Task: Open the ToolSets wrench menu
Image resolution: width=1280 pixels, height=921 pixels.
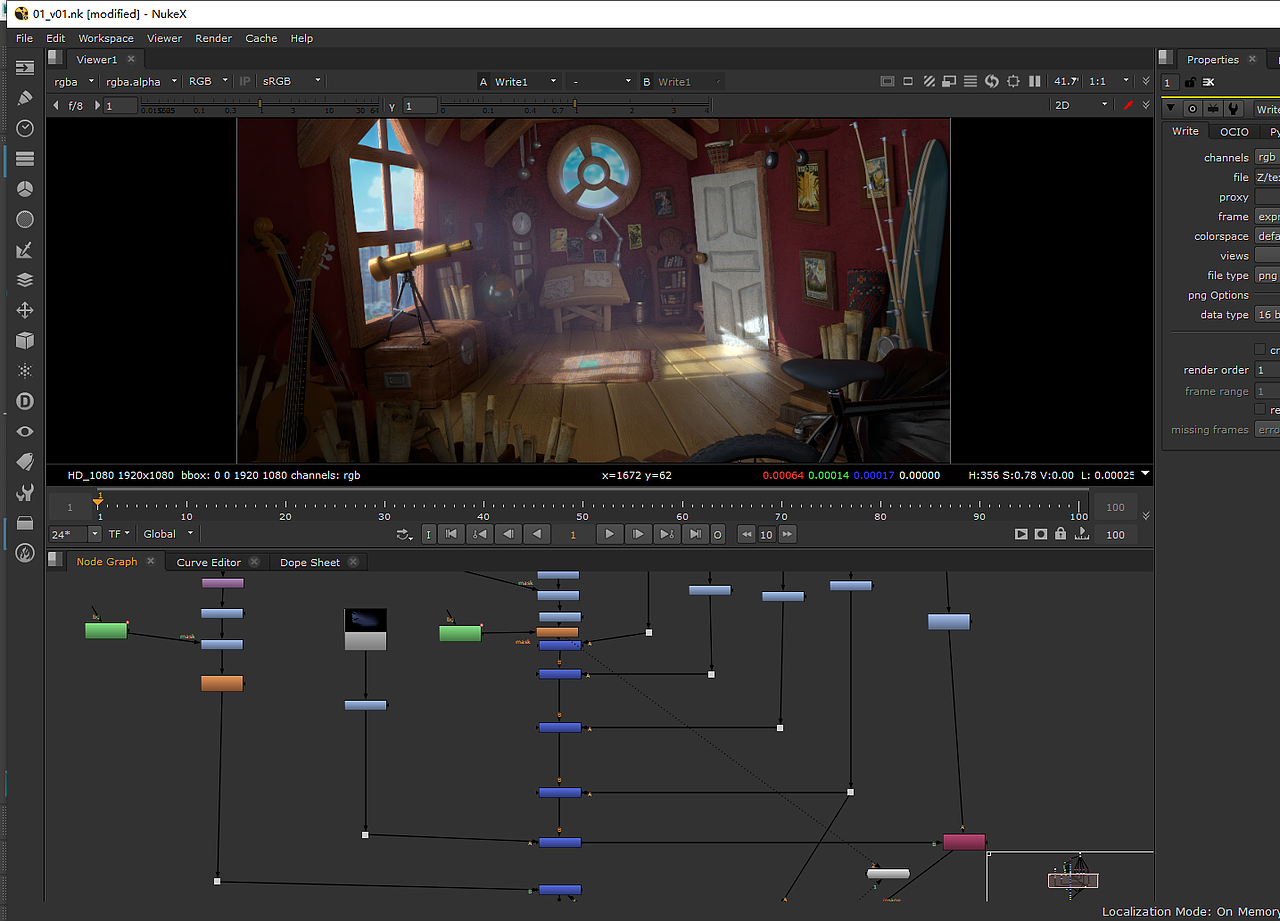Action: pyautogui.click(x=25, y=492)
